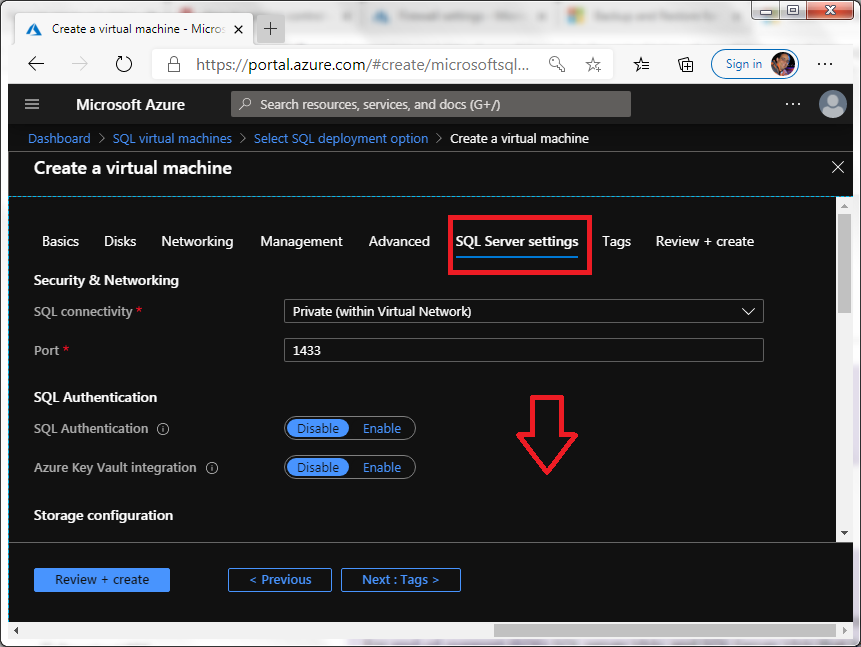The image size is (861, 647).
Task: Close the Create a virtual machine blade
Action: pyautogui.click(x=837, y=167)
